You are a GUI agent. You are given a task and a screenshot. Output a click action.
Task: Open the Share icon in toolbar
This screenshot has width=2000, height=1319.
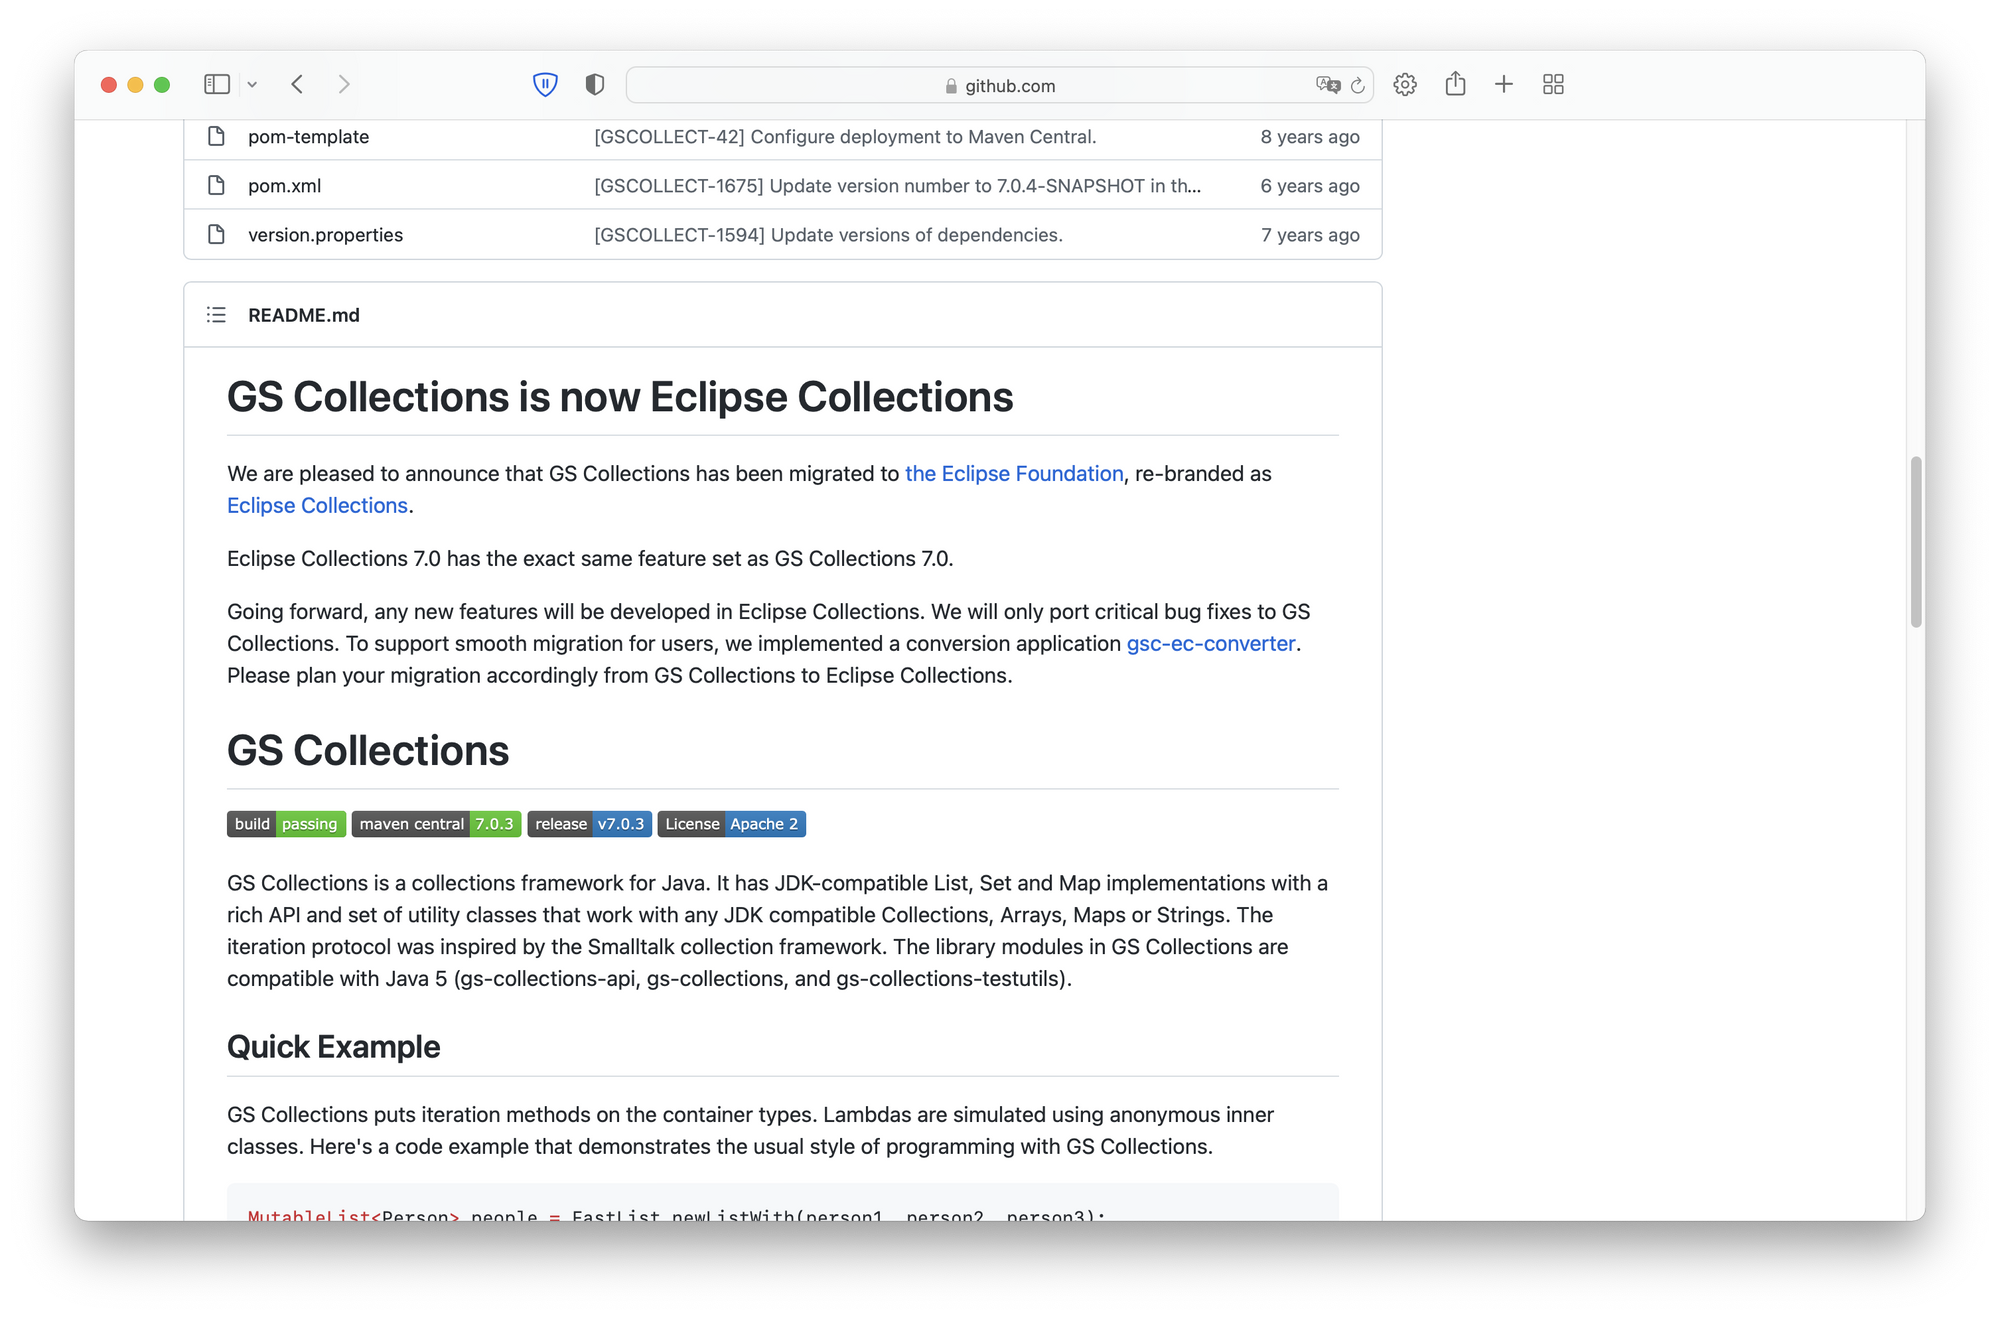click(x=1455, y=84)
